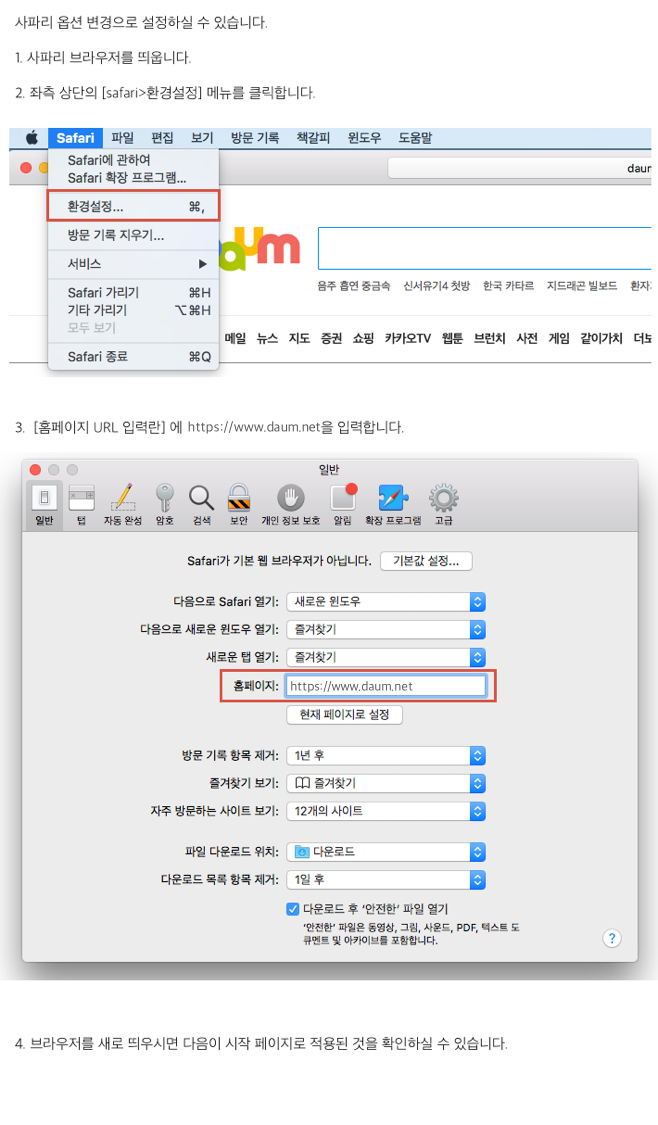Click the book icon in 즐겨찾기 보기 field
This screenshot has width=658, height=1125.
point(303,783)
